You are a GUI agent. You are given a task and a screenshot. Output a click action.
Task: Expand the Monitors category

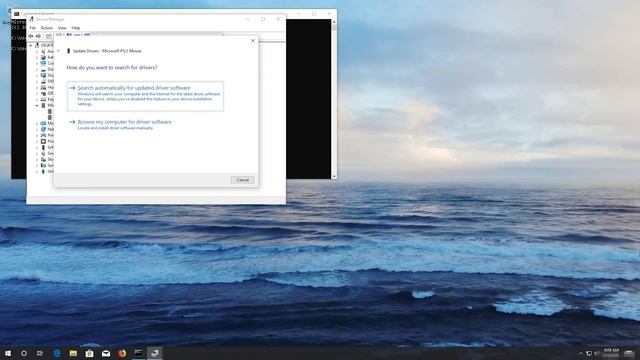point(37,123)
